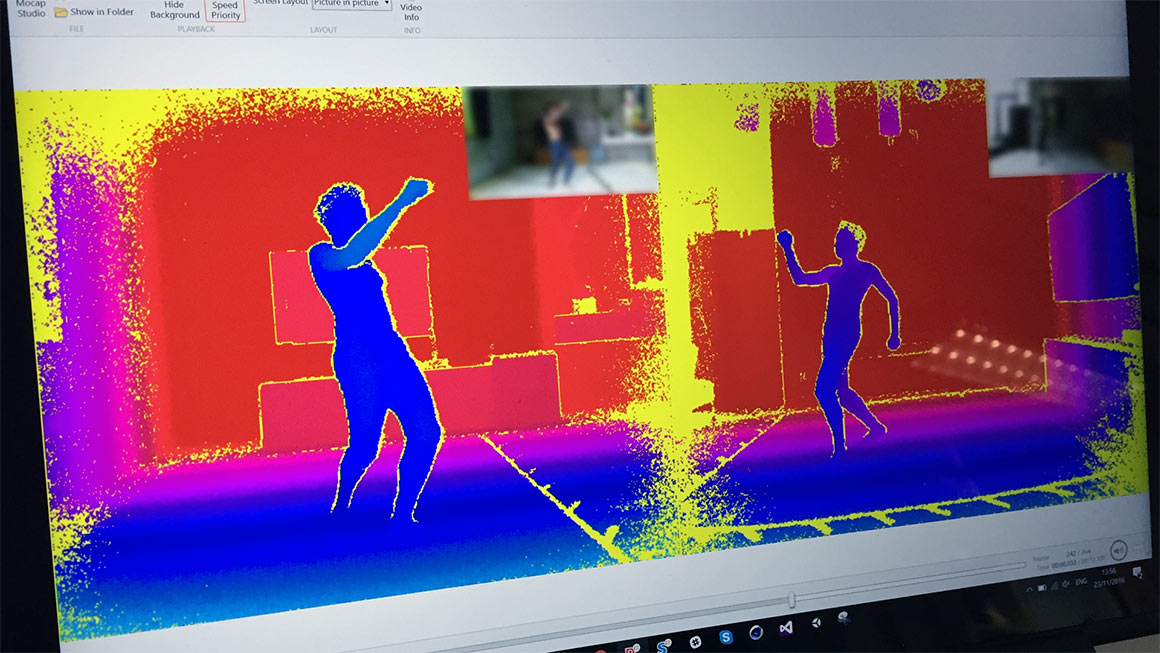
Task: Click the taskbar clock showing 23/11/2016
Action: (x=1108, y=578)
